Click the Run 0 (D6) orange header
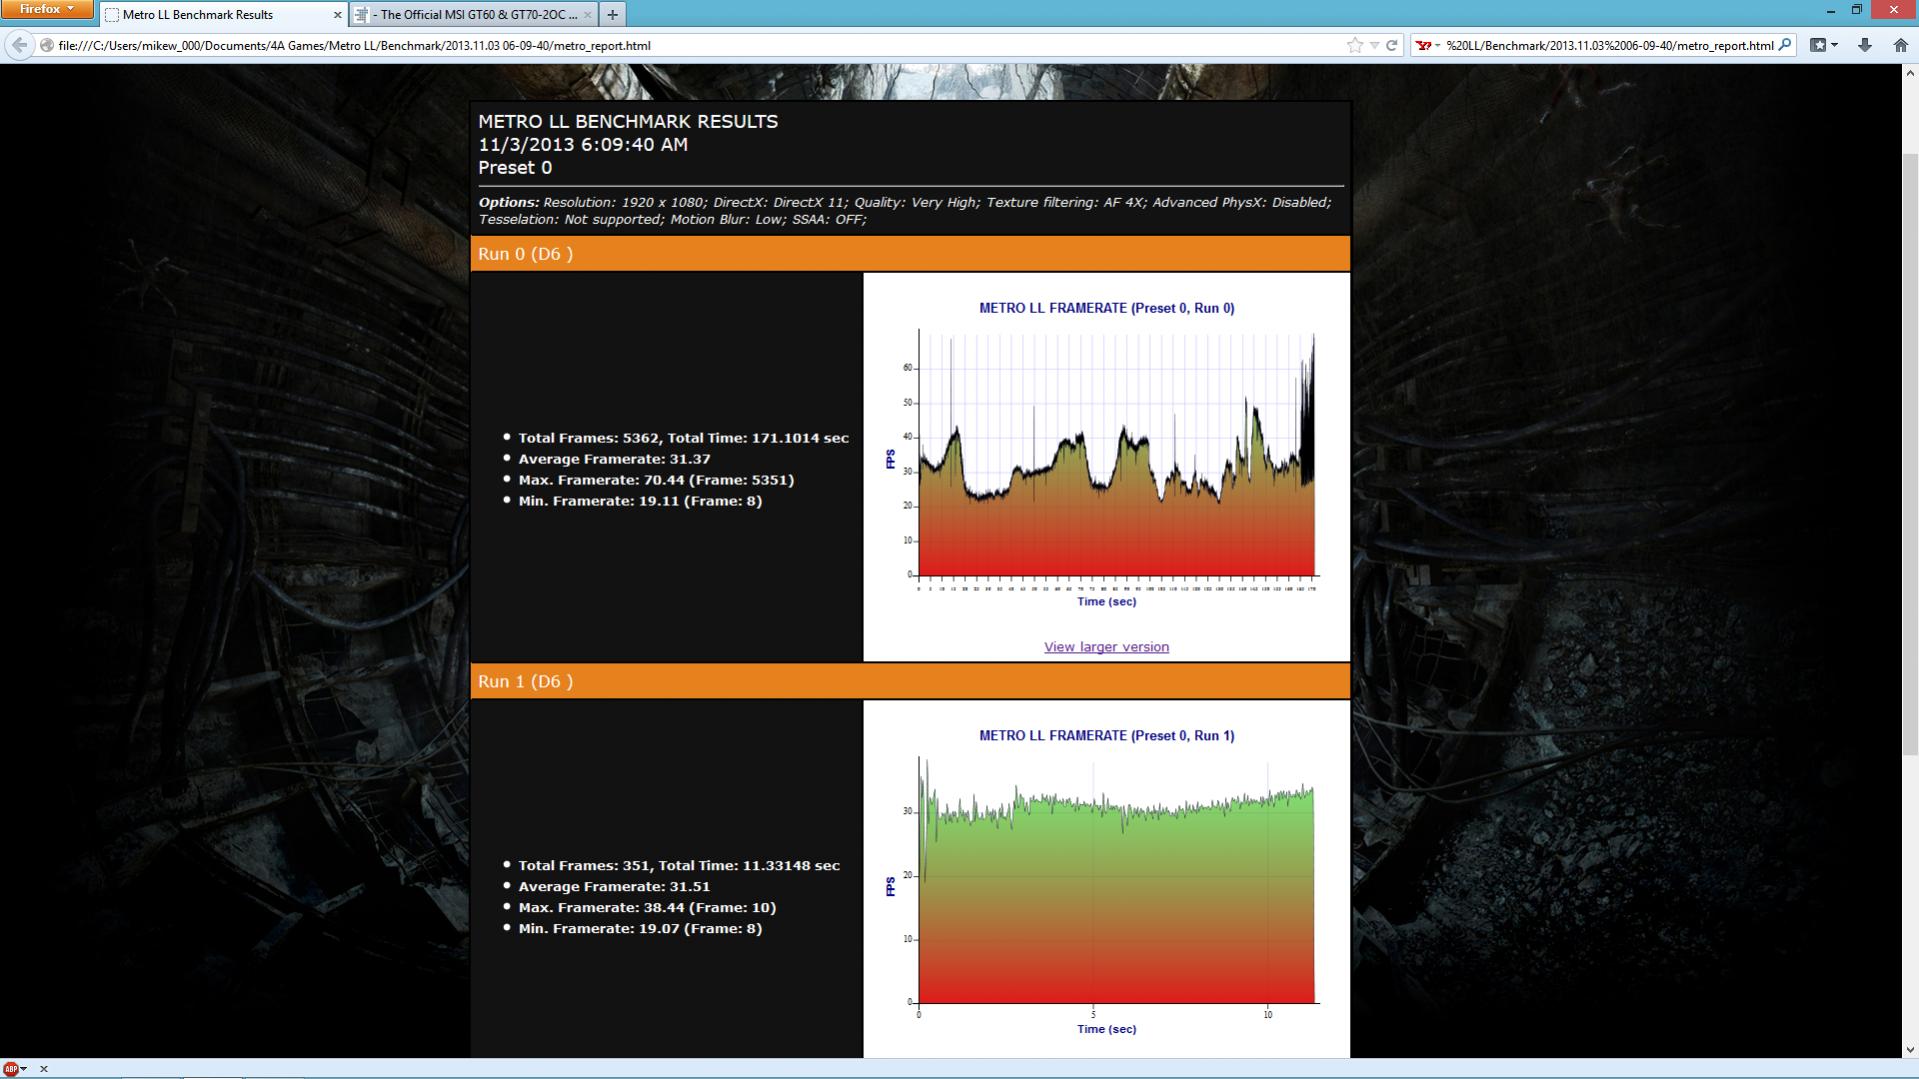Viewport: 1919px width, 1079px height. click(910, 254)
